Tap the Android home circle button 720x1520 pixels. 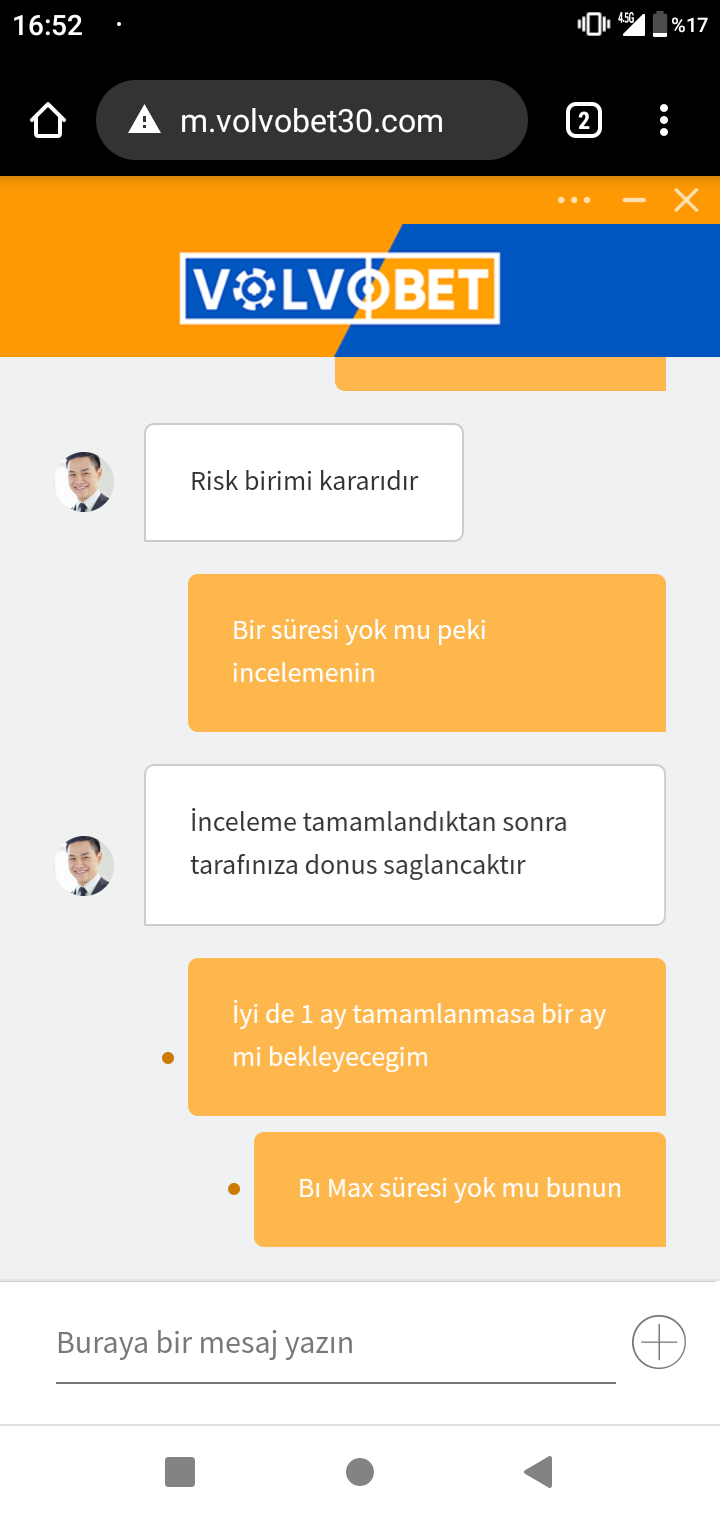coord(360,1472)
